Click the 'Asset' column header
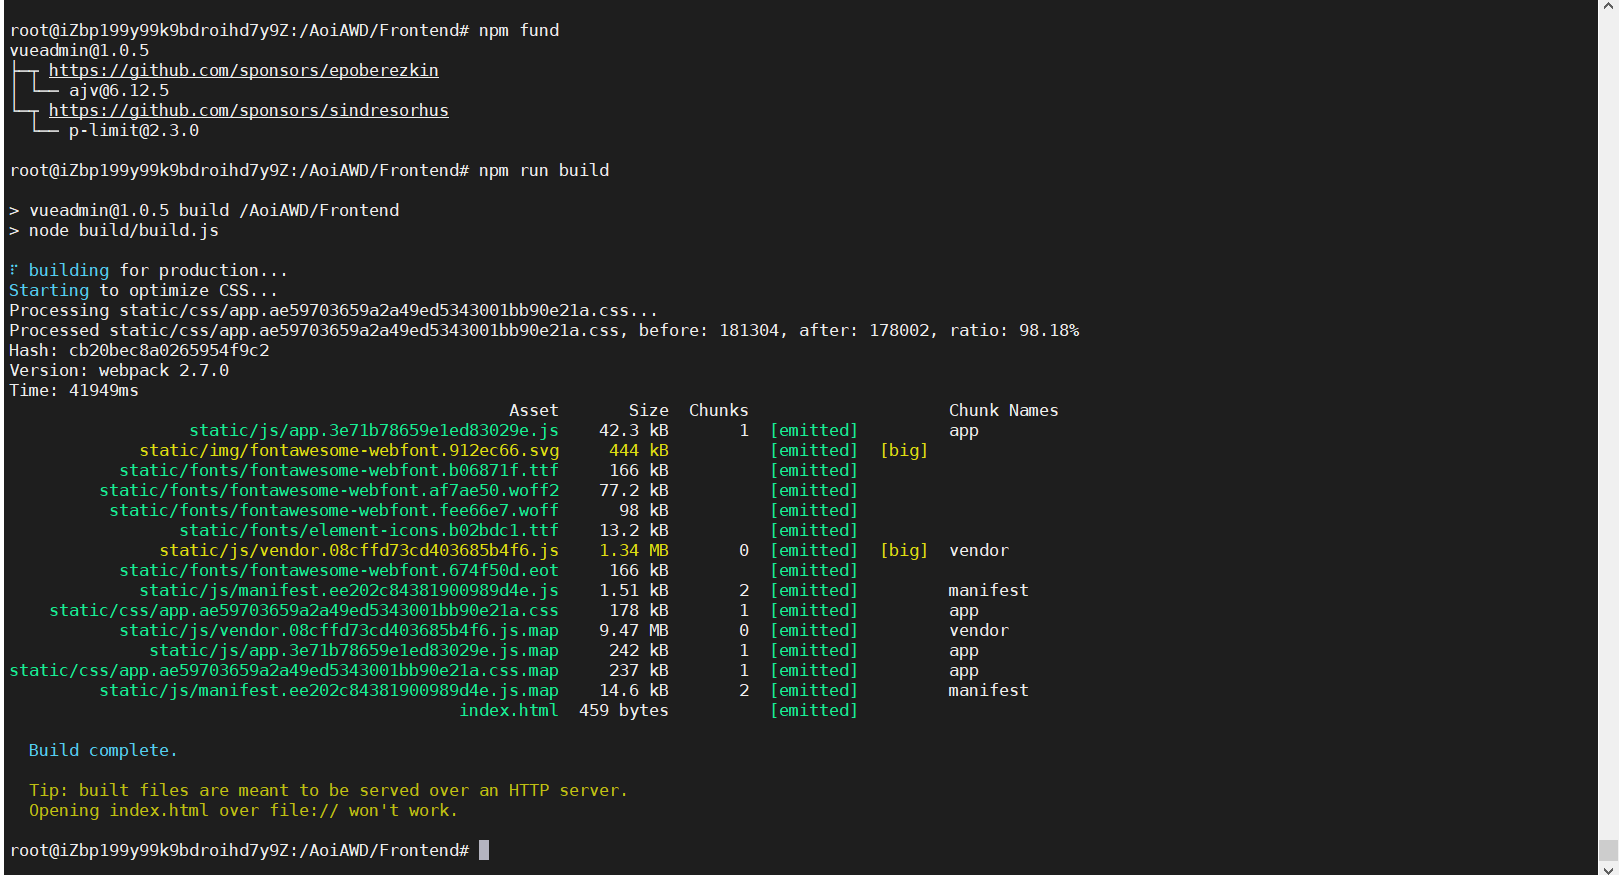This screenshot has width=1619, height=875. point(533,410)
